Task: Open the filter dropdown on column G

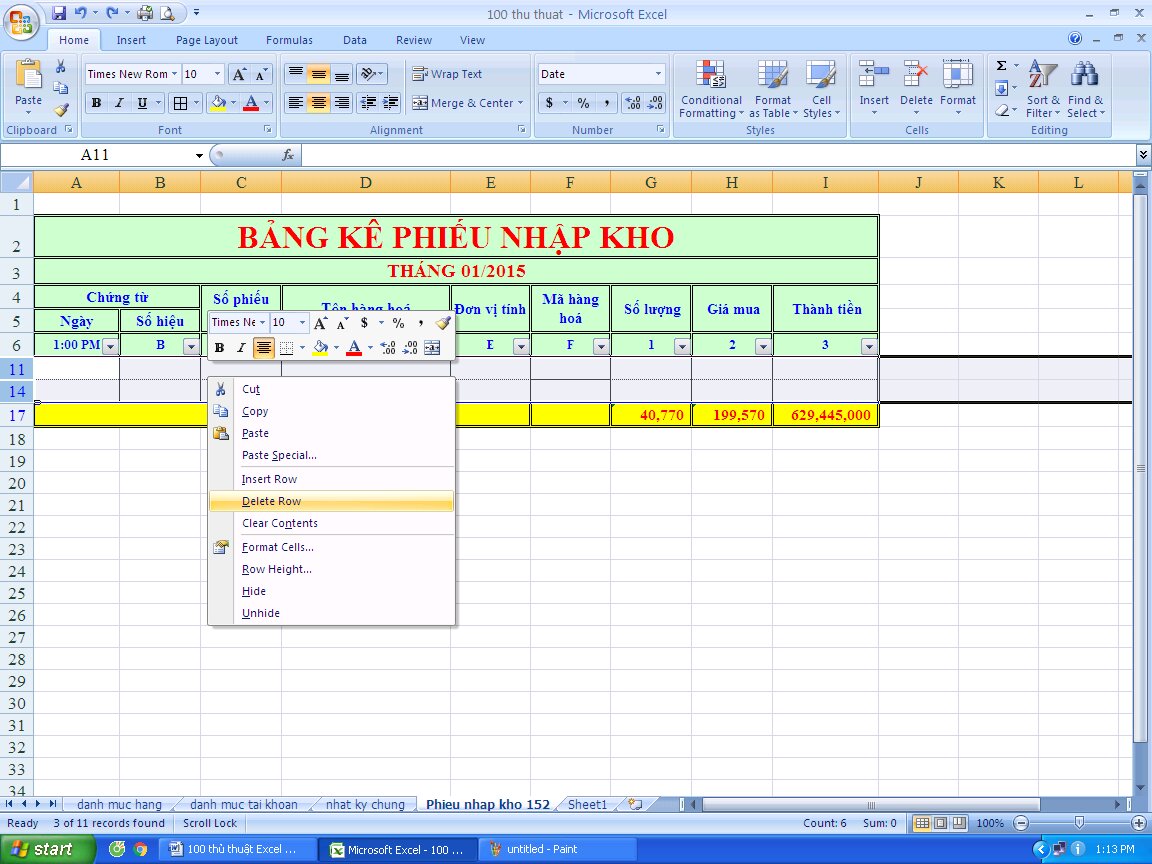Action: pos(679,344)
